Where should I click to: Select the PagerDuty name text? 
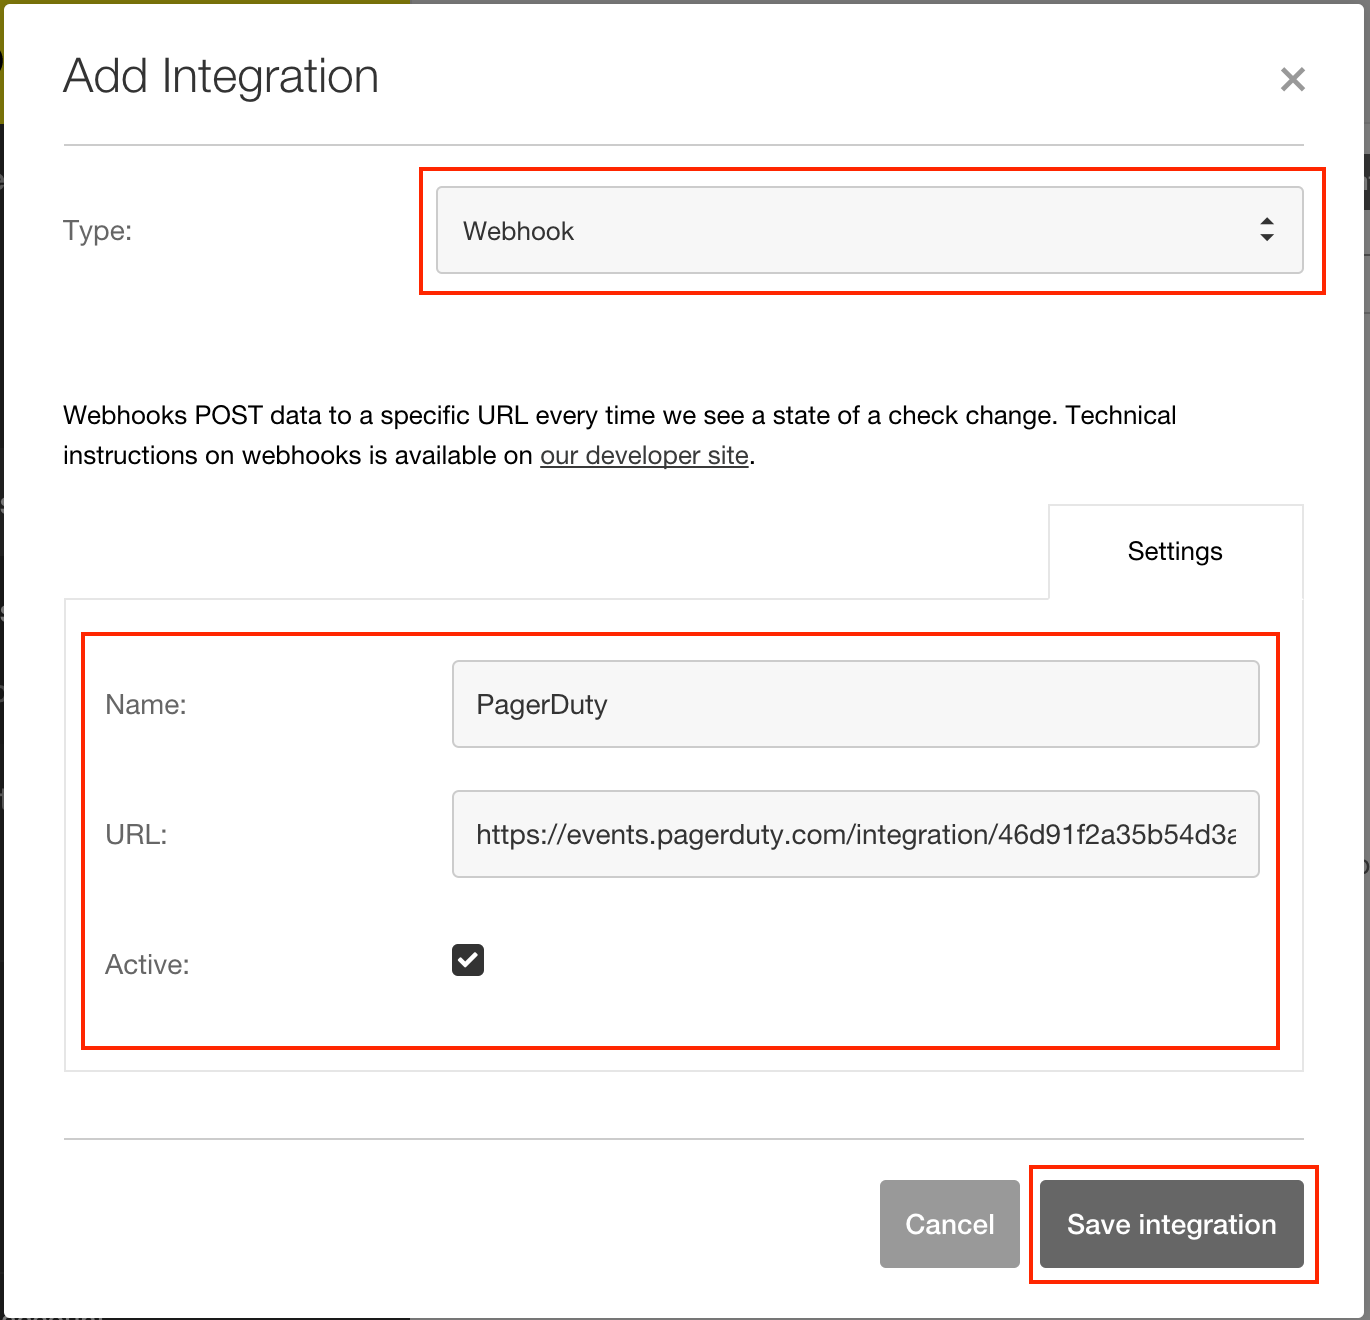coord(540,703)
